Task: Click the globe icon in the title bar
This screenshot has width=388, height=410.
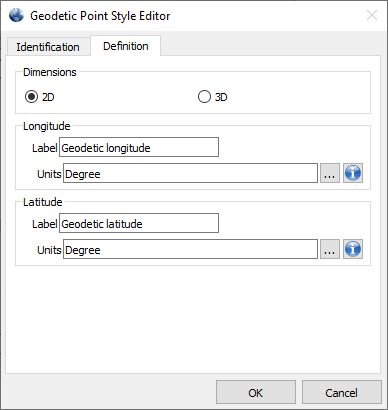Action: click(x=16, y=15)
